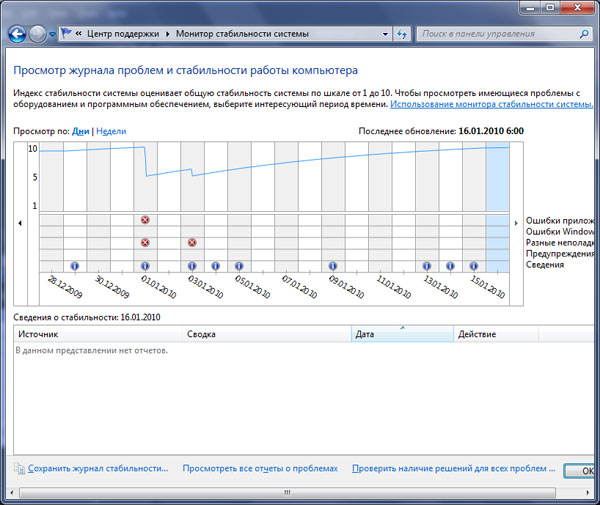Click the scrollbar right arrow at bottom
600x505 pixels.
588,493
